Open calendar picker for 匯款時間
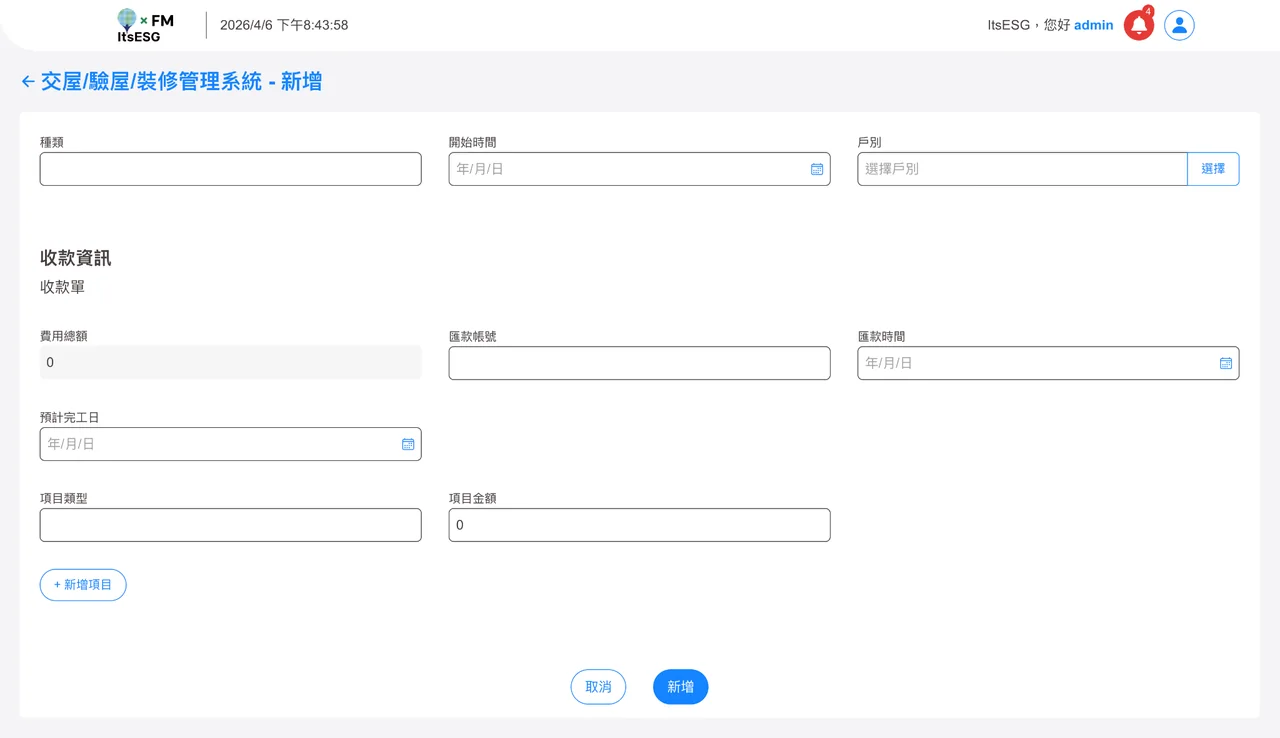 1226,363
